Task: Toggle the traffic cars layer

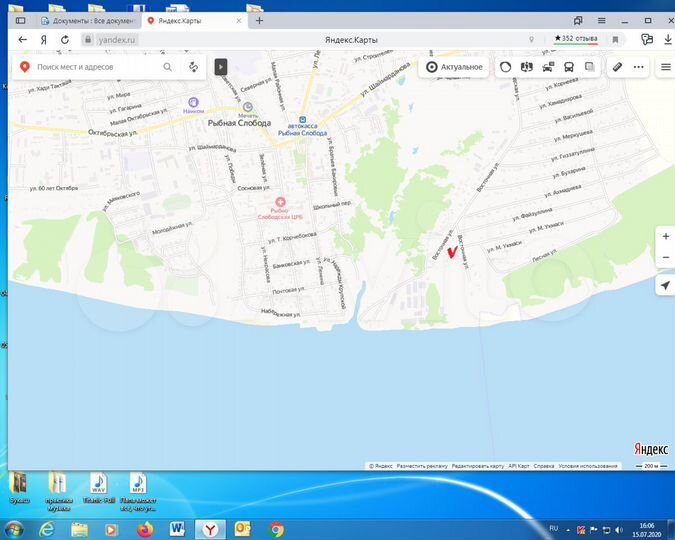Action: pos(548,67)
